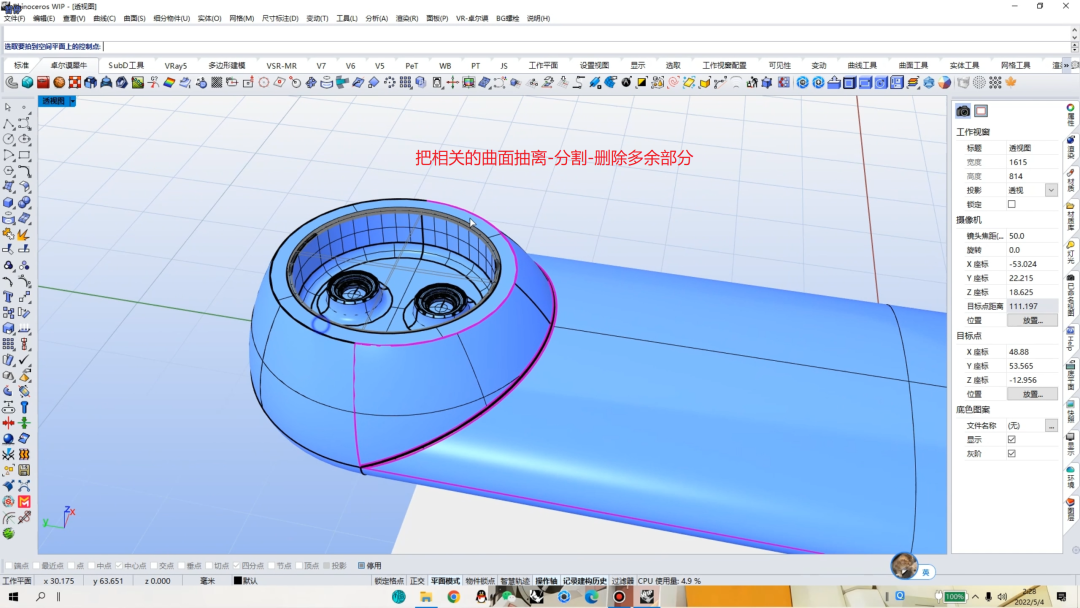Viewport: 1080px width, 608px height.
Task: Edit the camera X 座标 value -53.024
Action: [1032, 264]
